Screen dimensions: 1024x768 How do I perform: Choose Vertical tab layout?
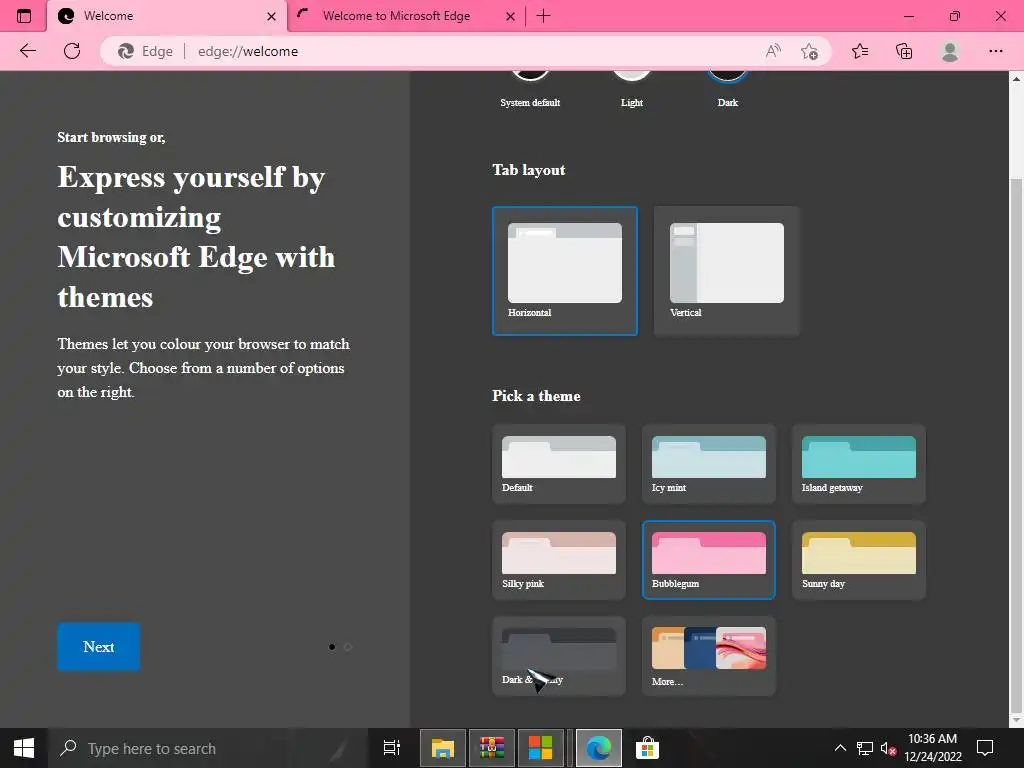[x=727, y=271]
